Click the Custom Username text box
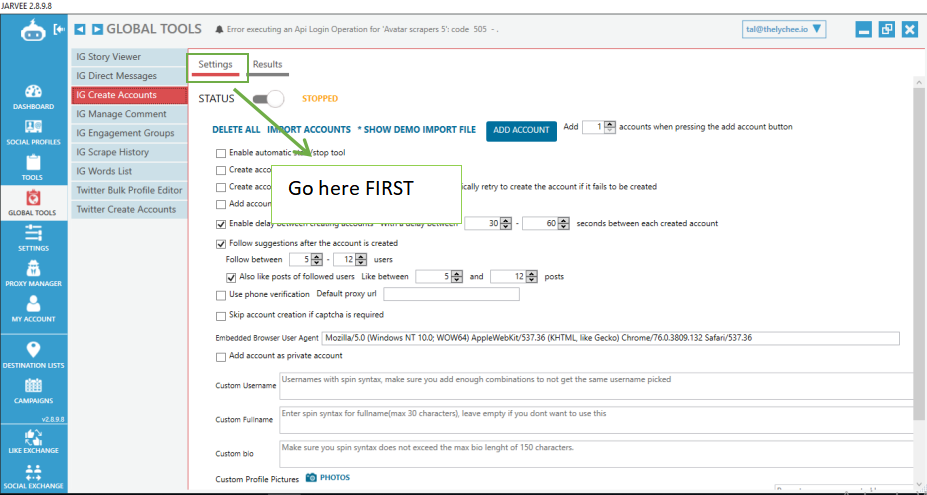This screenshot has width=927, height=495. tap(596, 386)
